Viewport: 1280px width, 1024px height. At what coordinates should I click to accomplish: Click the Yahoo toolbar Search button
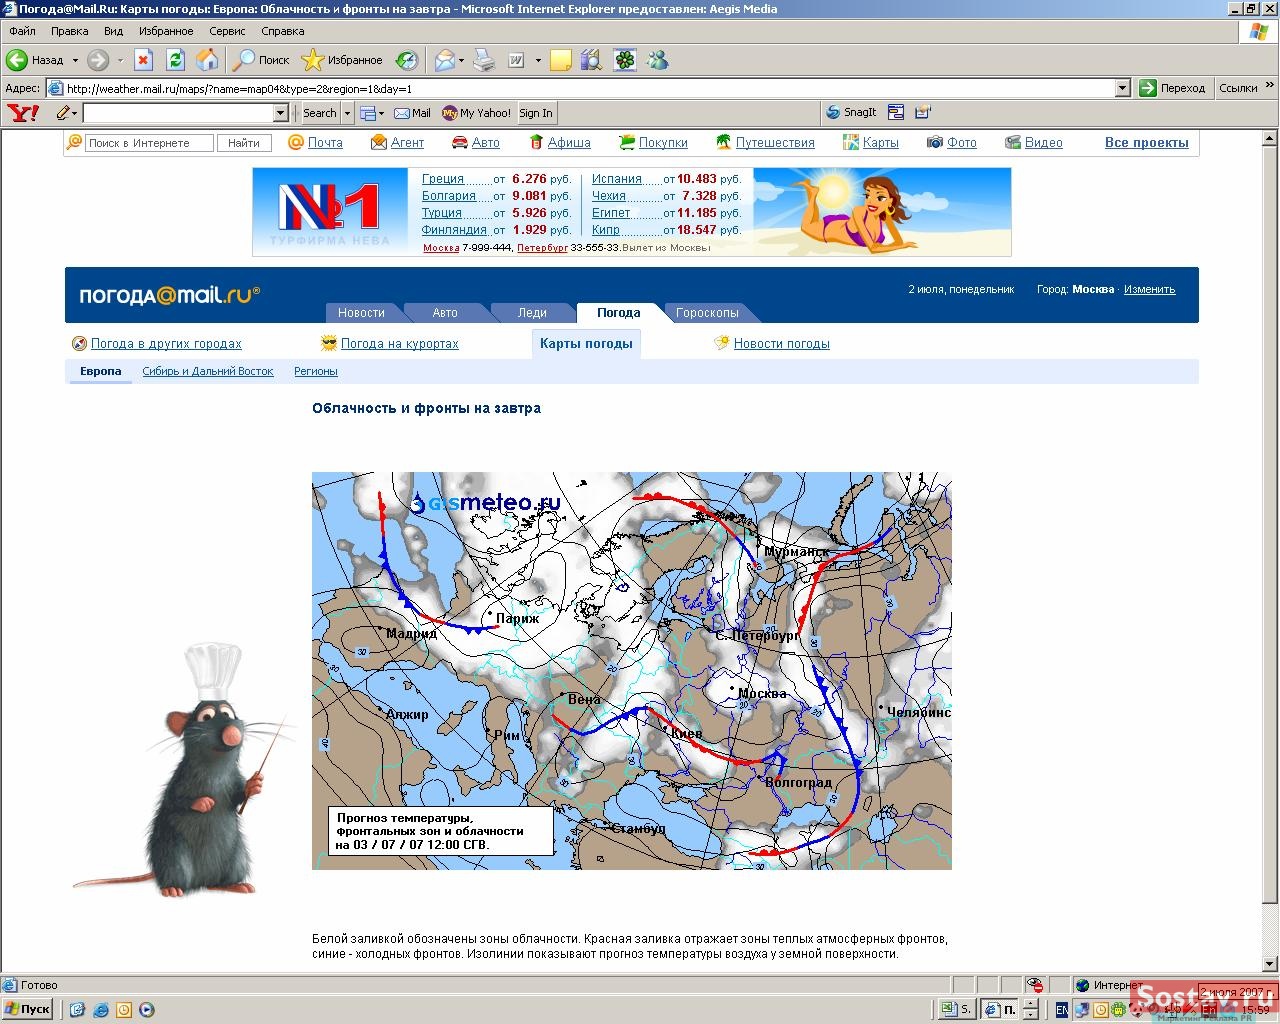click(320, 113)
